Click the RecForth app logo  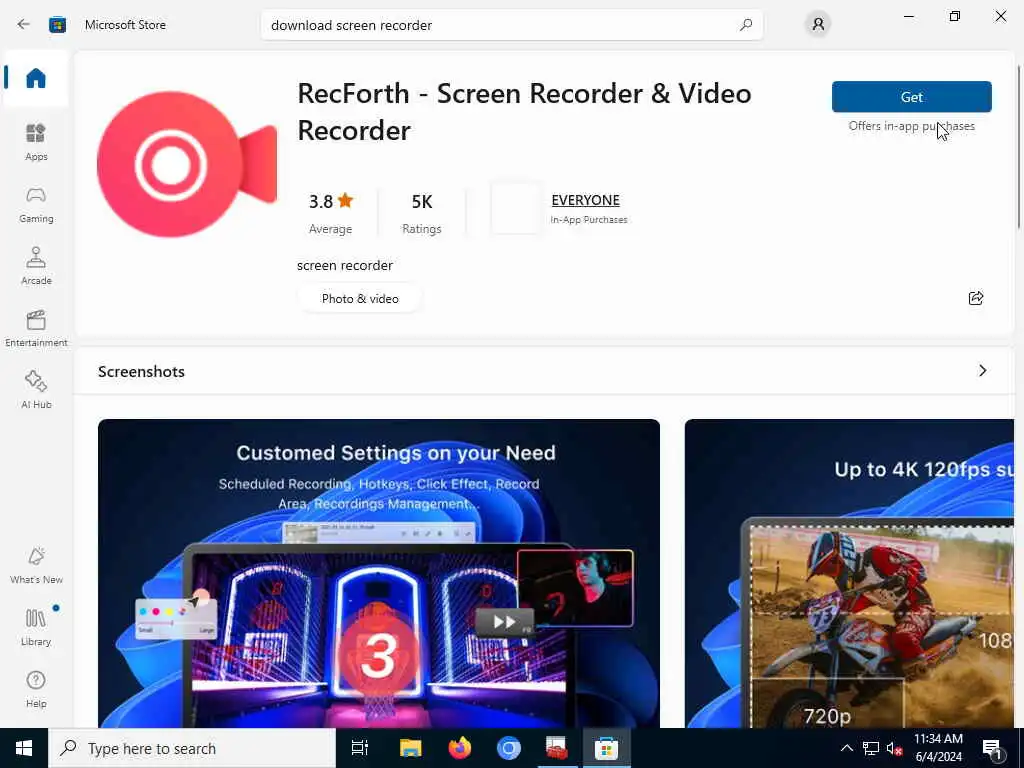(187, 165)
